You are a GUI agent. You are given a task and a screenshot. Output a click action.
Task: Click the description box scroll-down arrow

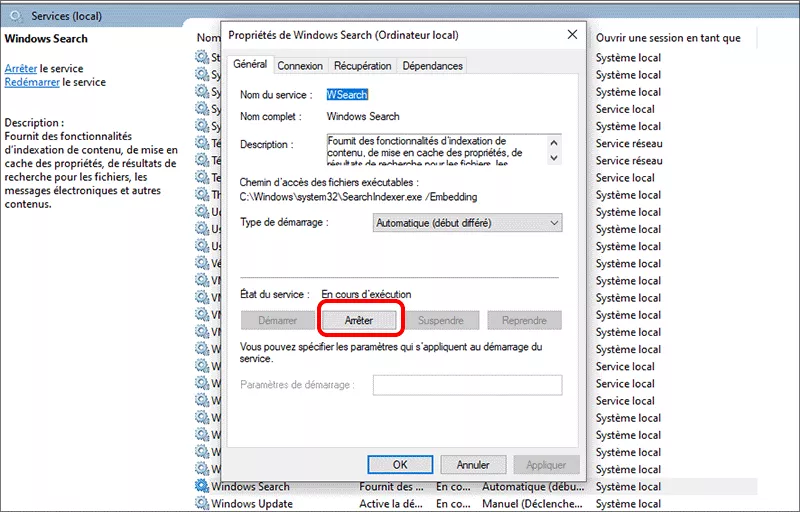[554, 158]
